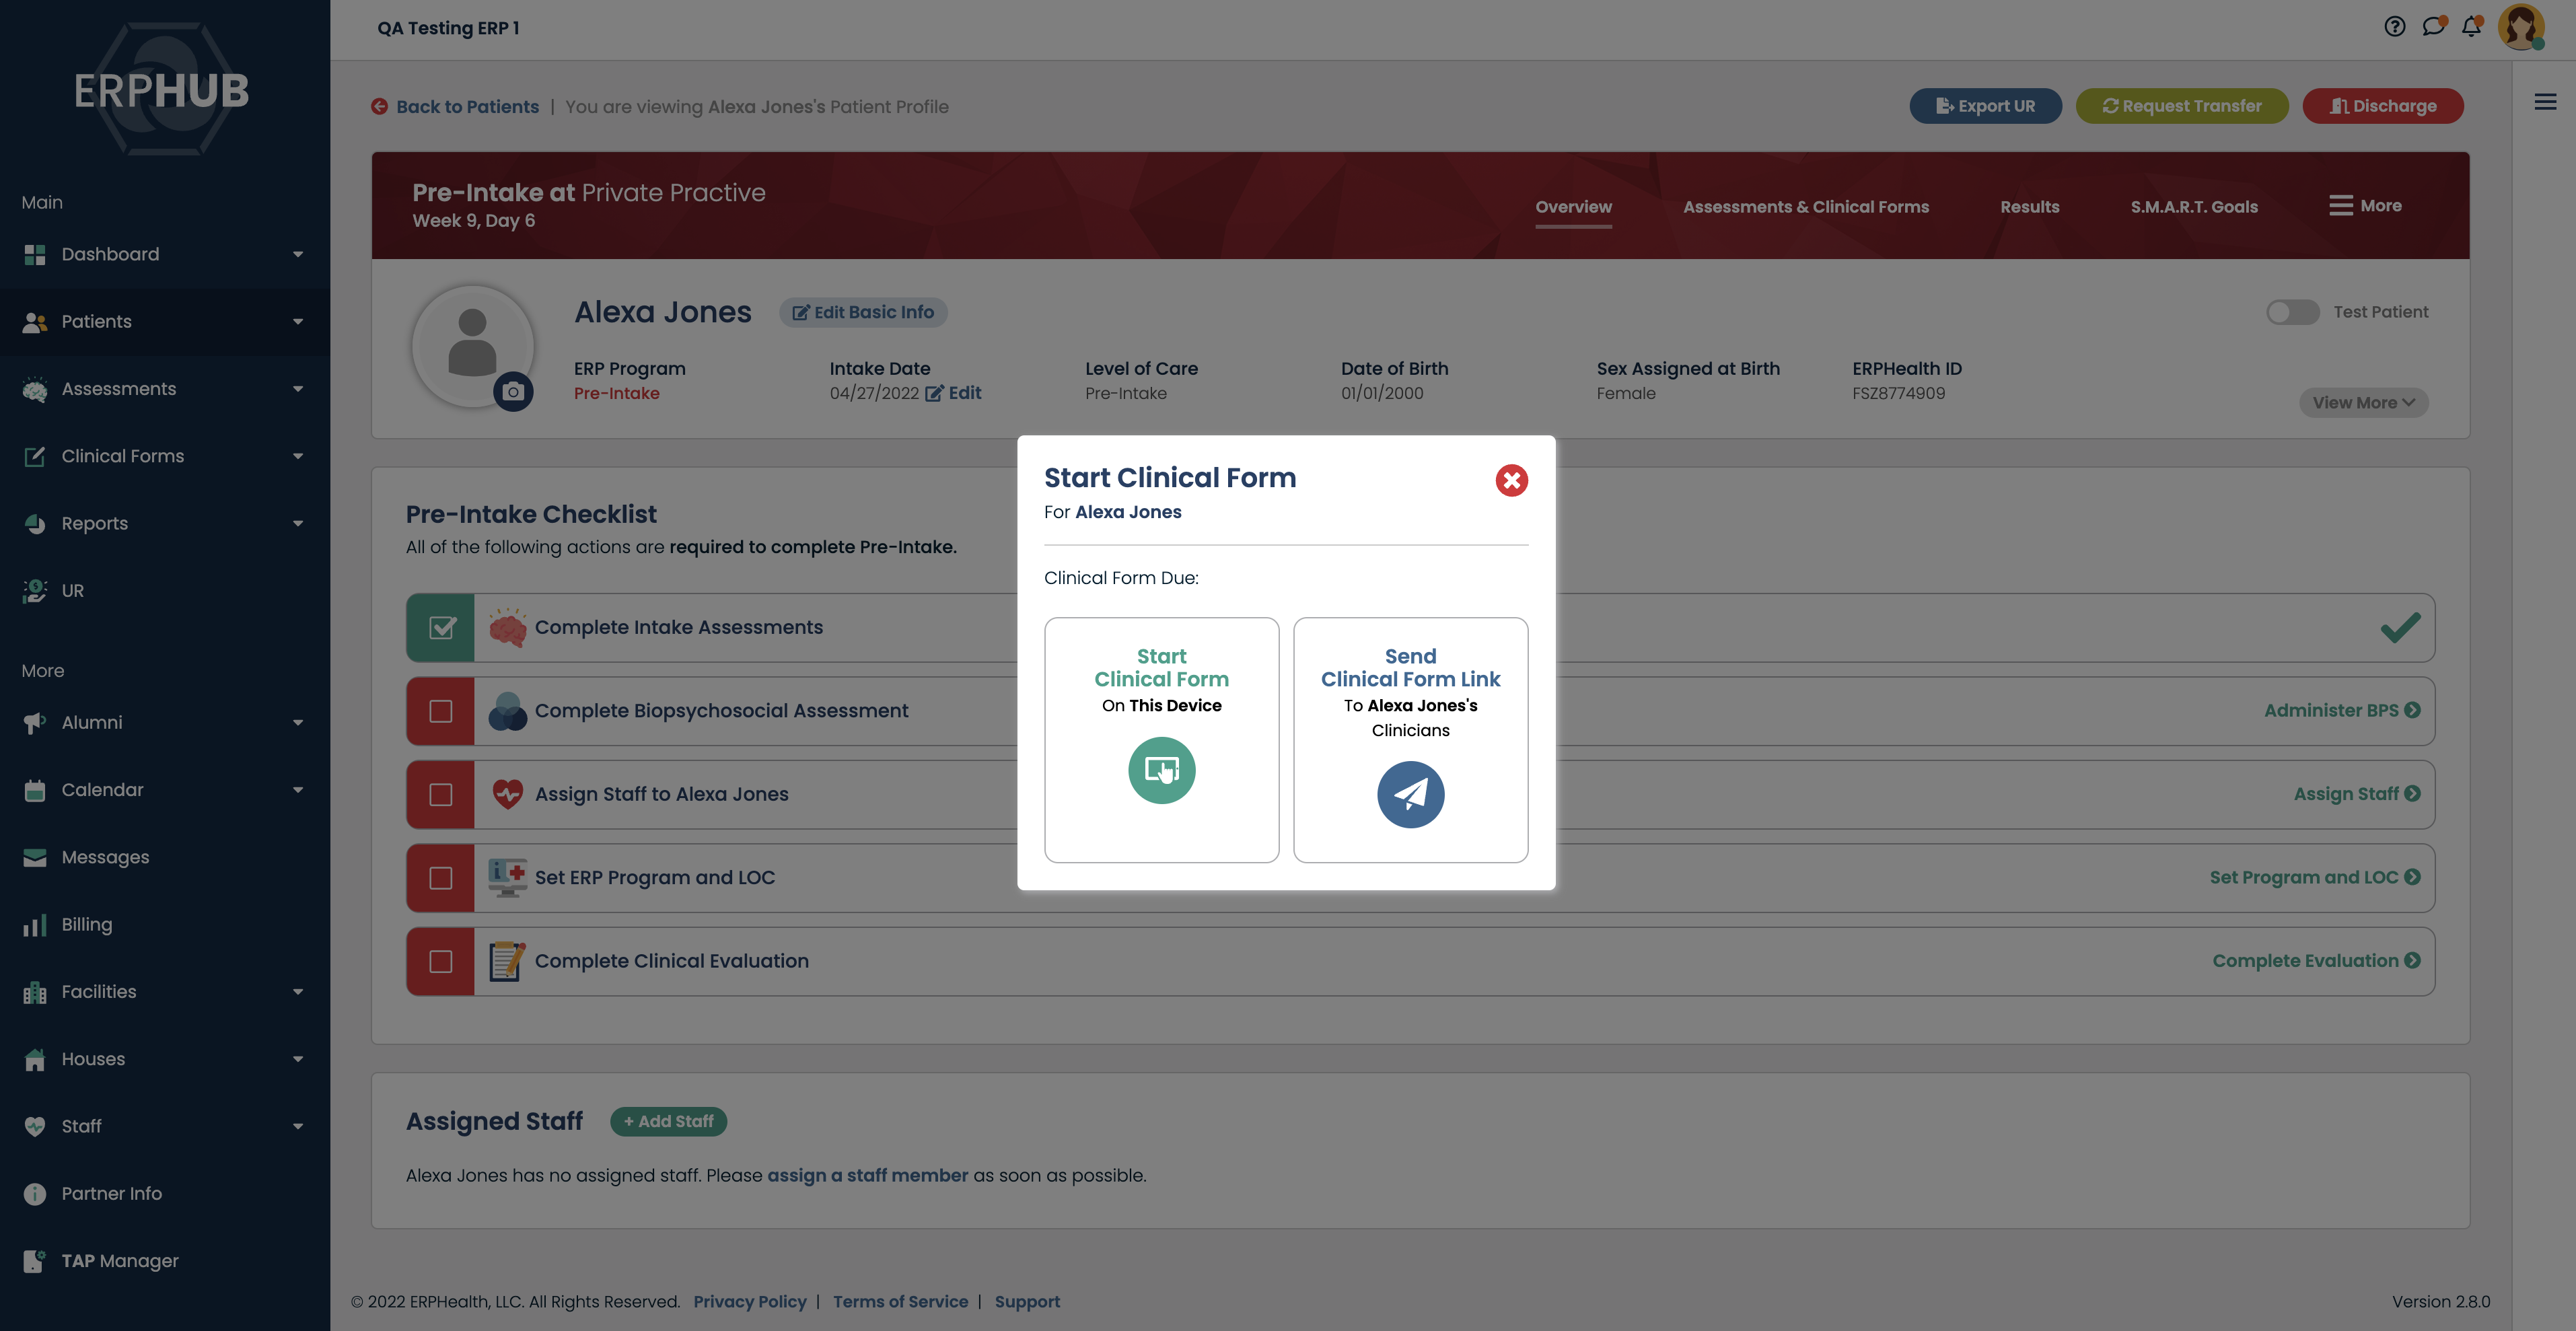Open the chat messages icon in header
This screenshot has width=2576, height=1331.
(x=2433, y=27)
